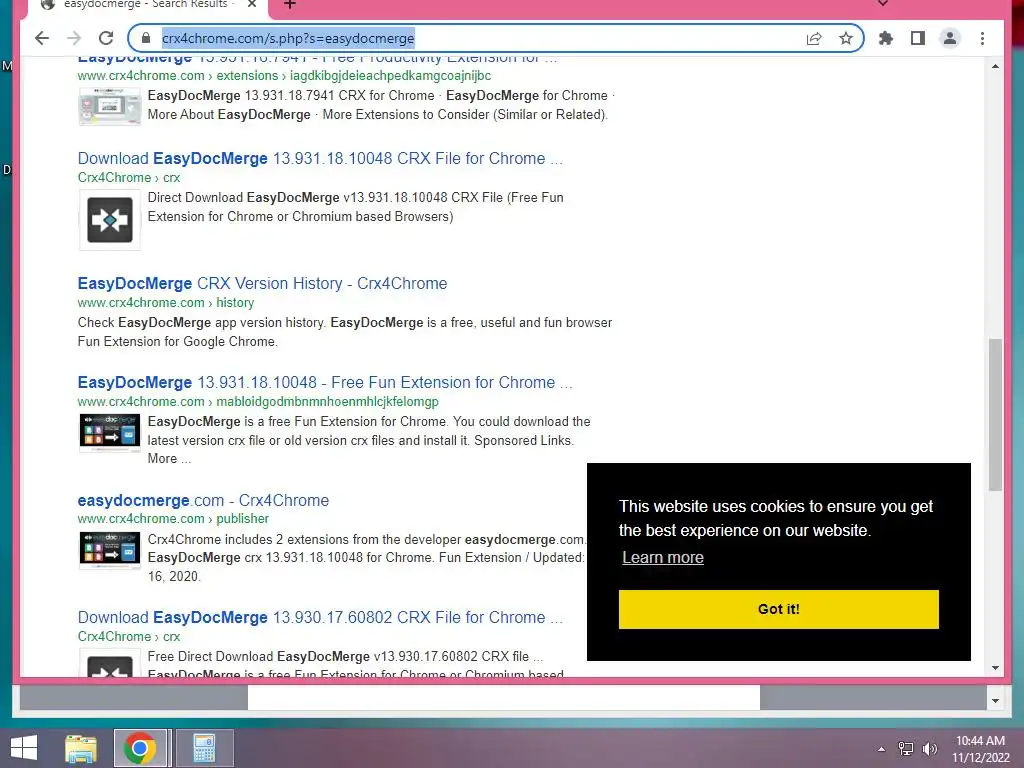
Task: View site information lock icon
Action: click(146, 38)
